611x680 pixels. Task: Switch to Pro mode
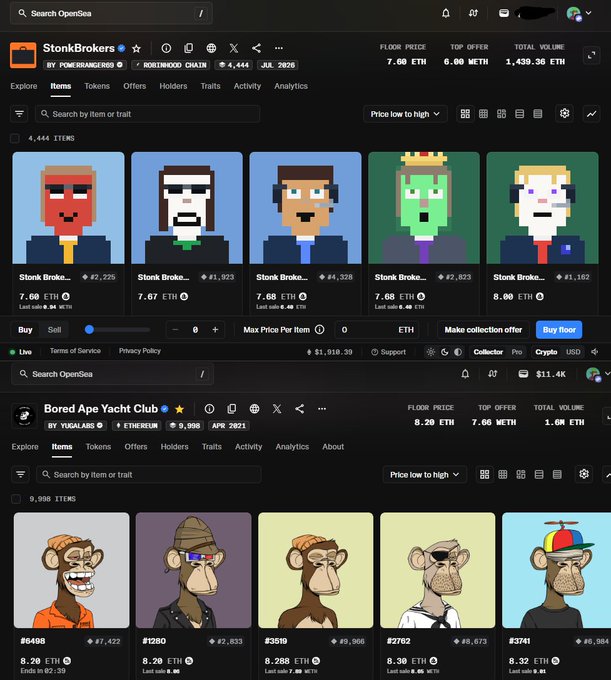(517, 352)
